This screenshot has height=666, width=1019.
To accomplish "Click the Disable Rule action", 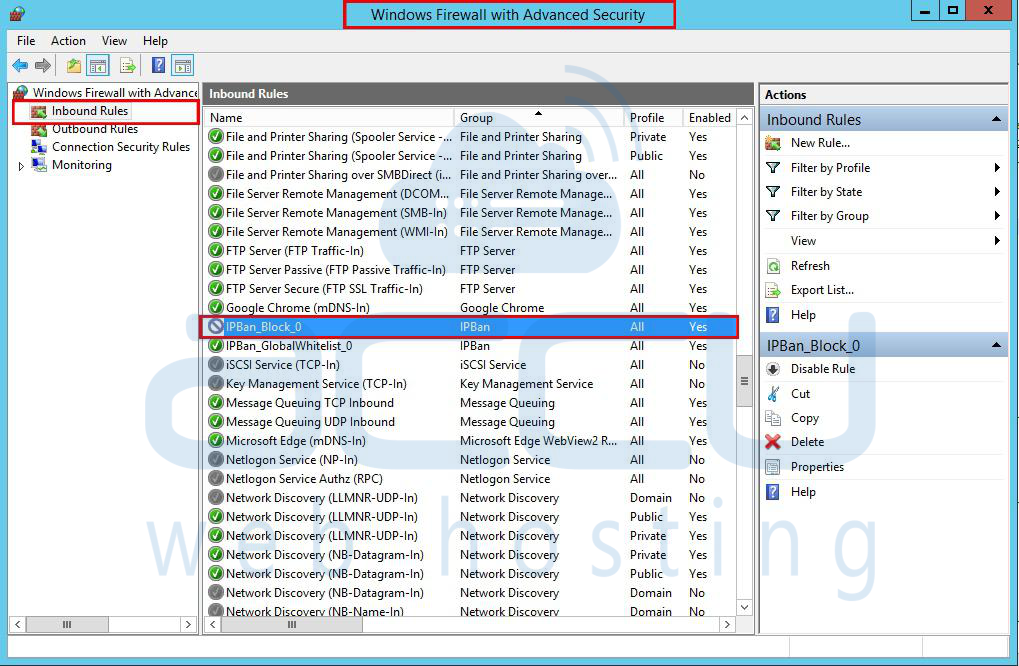I will (x=823, y=369).
